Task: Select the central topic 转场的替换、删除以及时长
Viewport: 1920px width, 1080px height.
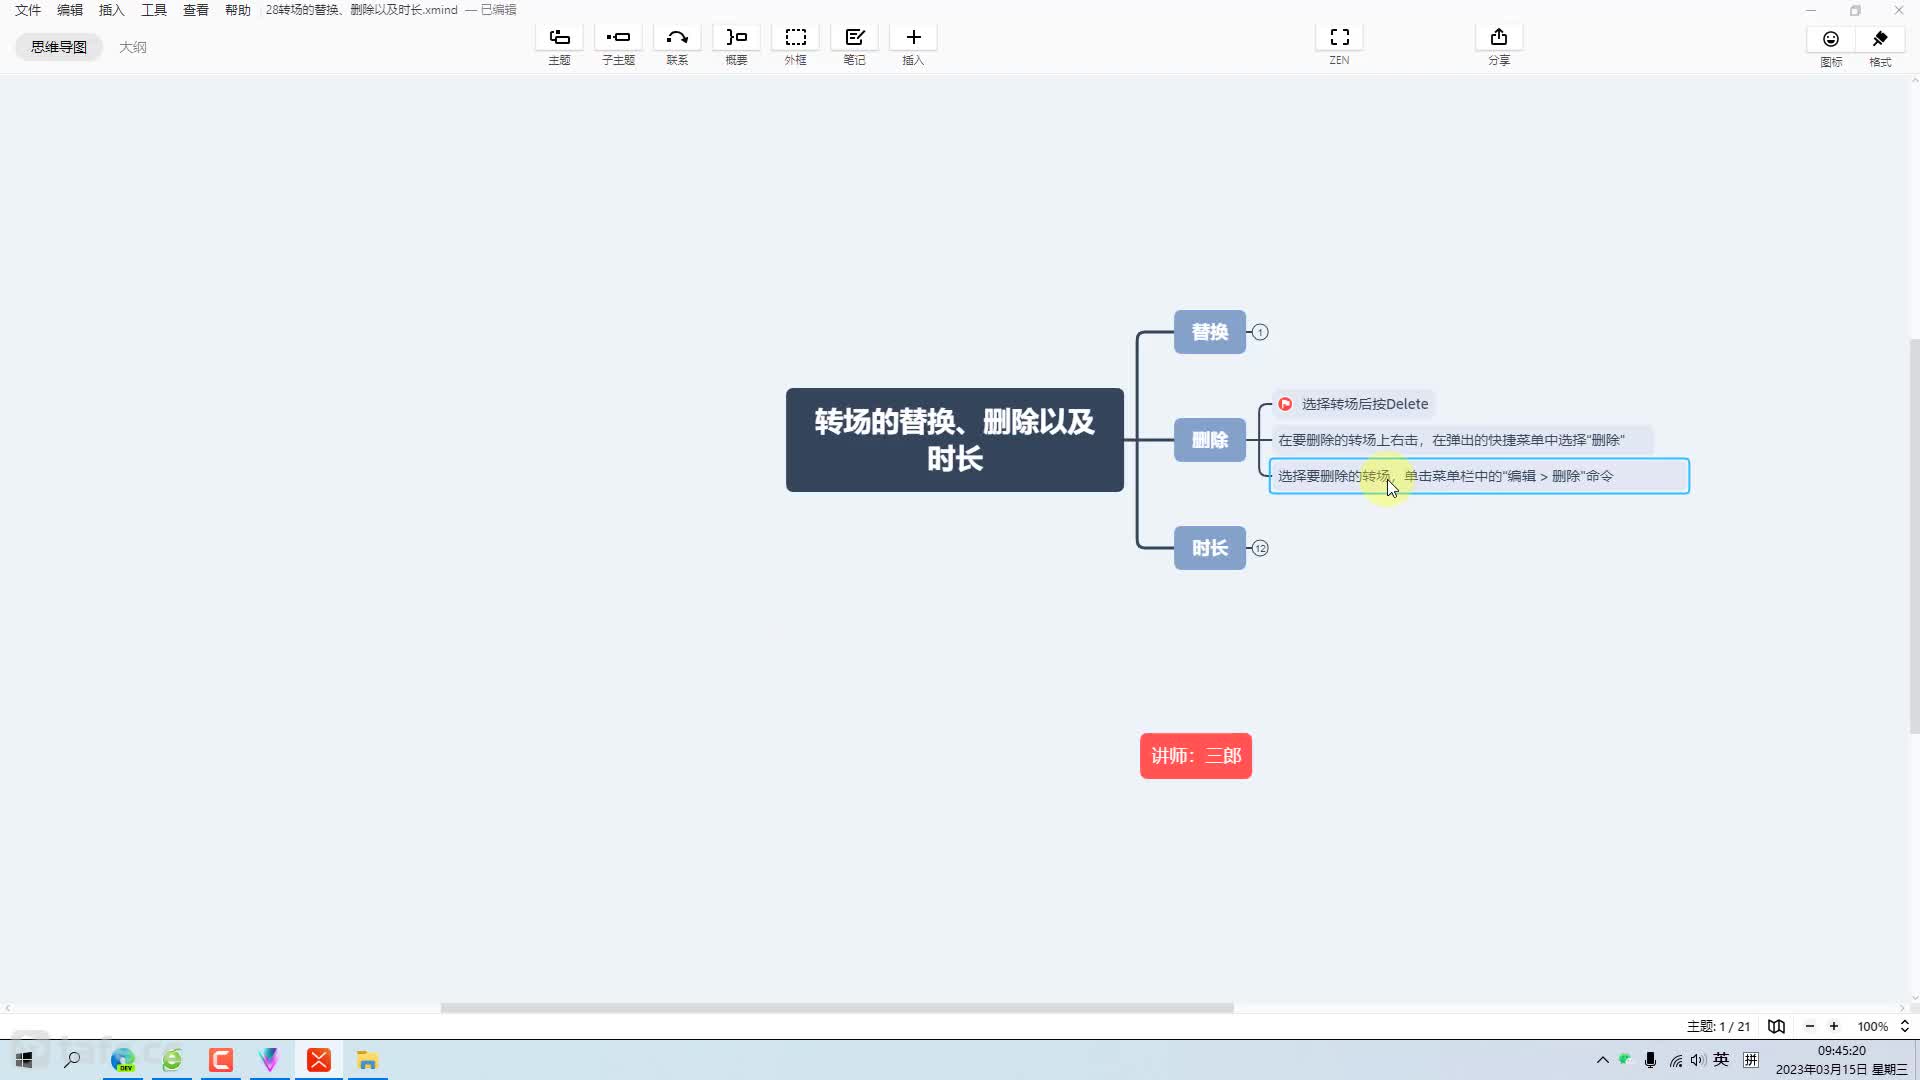Action: 955,440
